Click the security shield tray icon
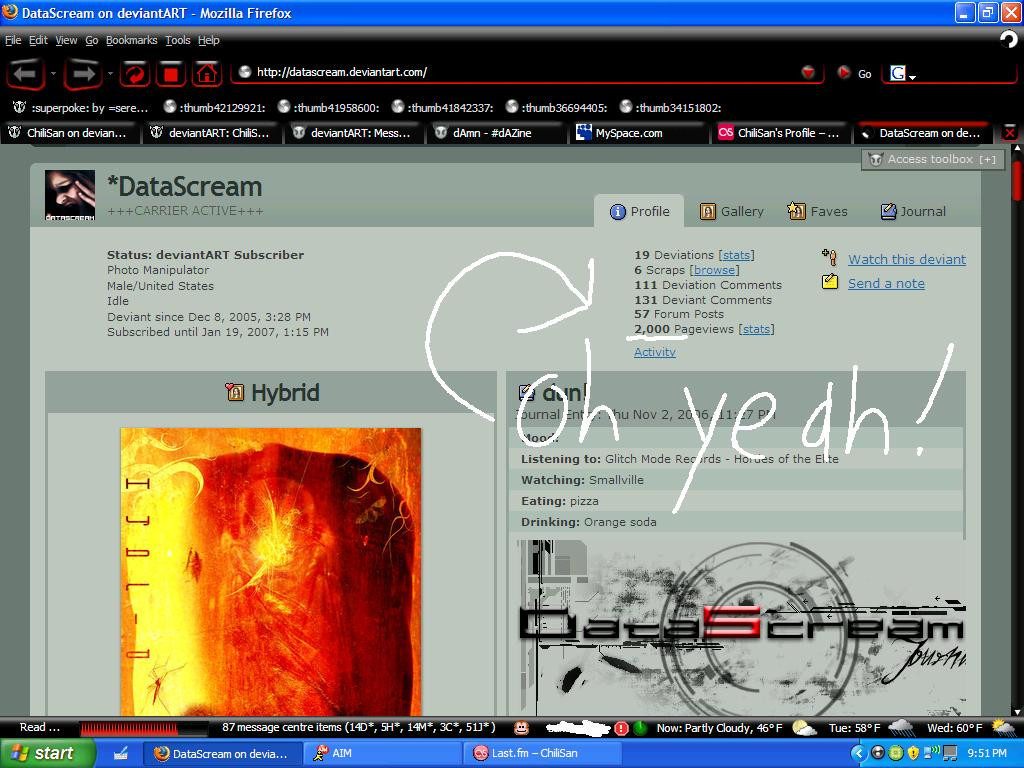The width and height of the screenshot is (1024, 768). coord(912,754)
